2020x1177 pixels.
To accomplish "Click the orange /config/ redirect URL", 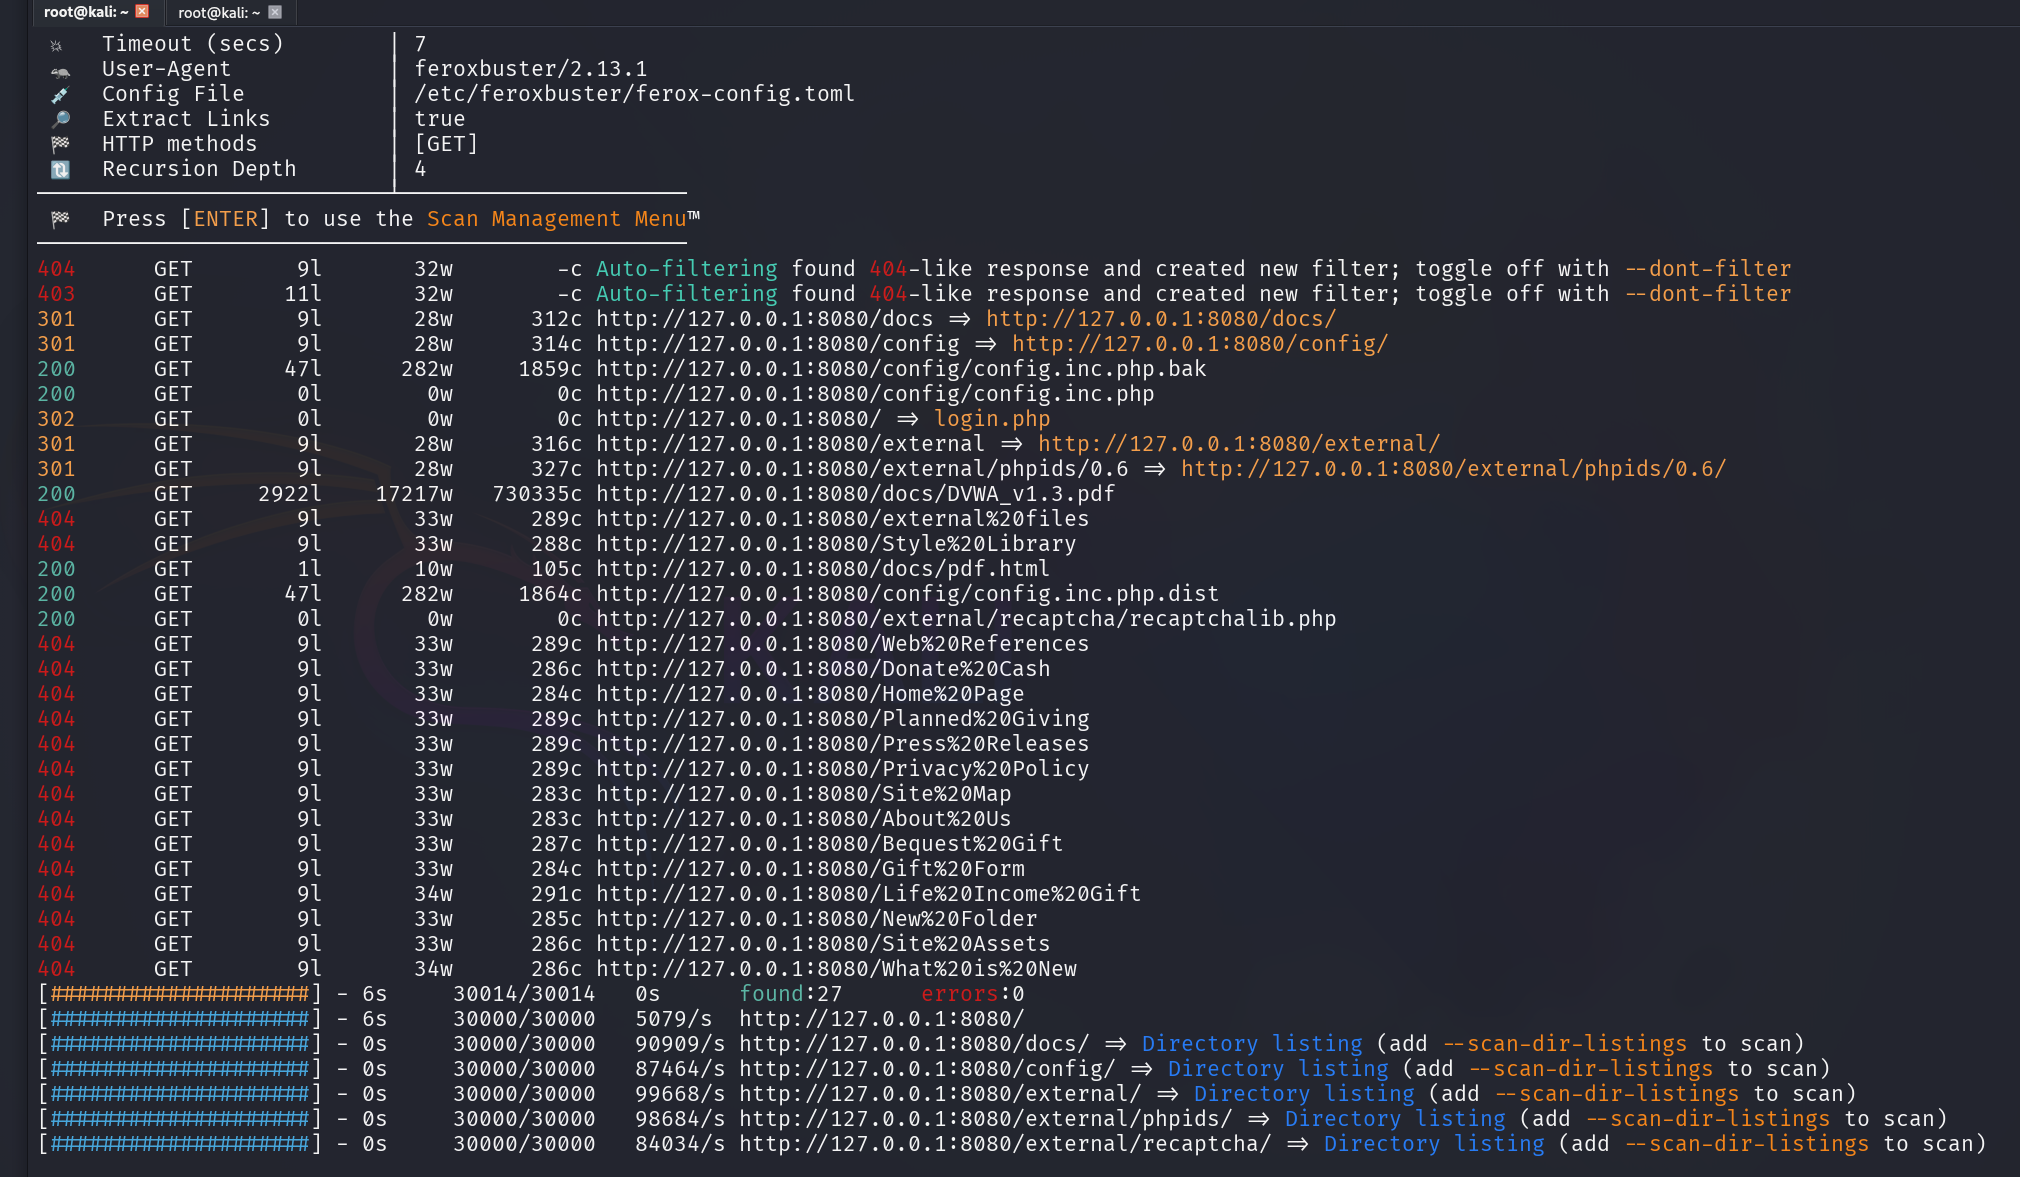I will 1200,344.
